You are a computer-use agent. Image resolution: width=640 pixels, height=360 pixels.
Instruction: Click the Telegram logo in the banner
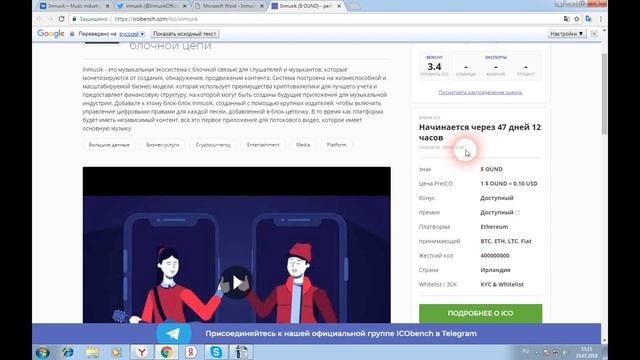173,333
